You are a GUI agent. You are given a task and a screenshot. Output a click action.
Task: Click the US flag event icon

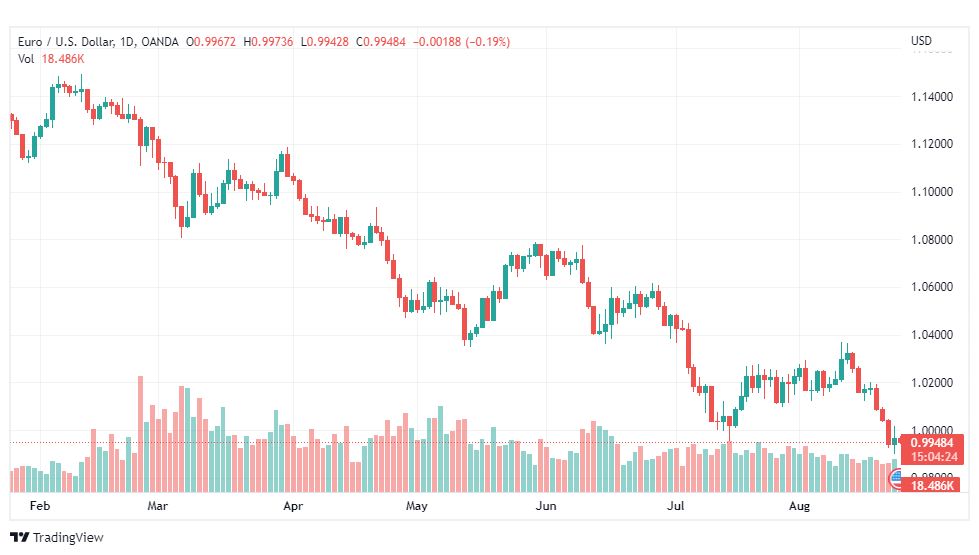(896, 479)
